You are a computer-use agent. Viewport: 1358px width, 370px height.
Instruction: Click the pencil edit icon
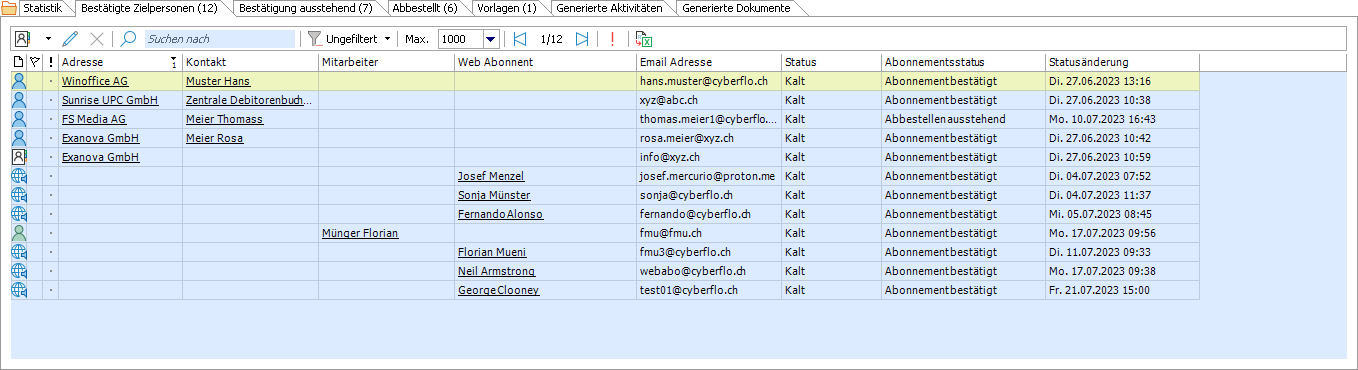[70, 39]
